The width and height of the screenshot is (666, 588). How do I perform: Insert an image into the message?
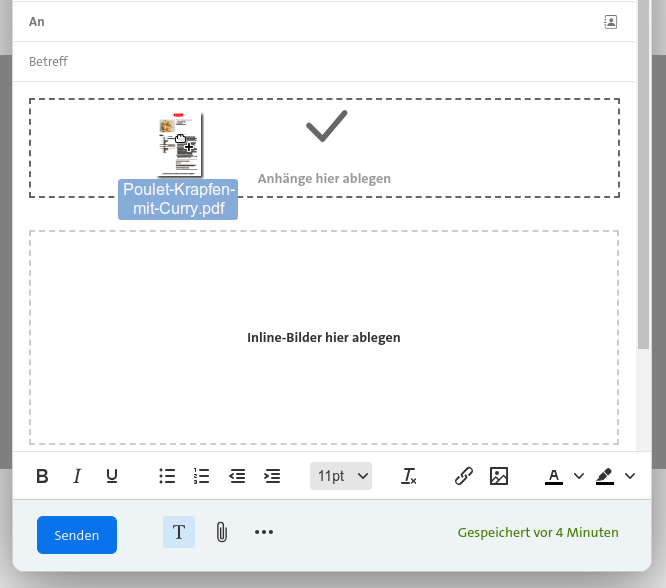pyautogui.click(x=499, y=476)
